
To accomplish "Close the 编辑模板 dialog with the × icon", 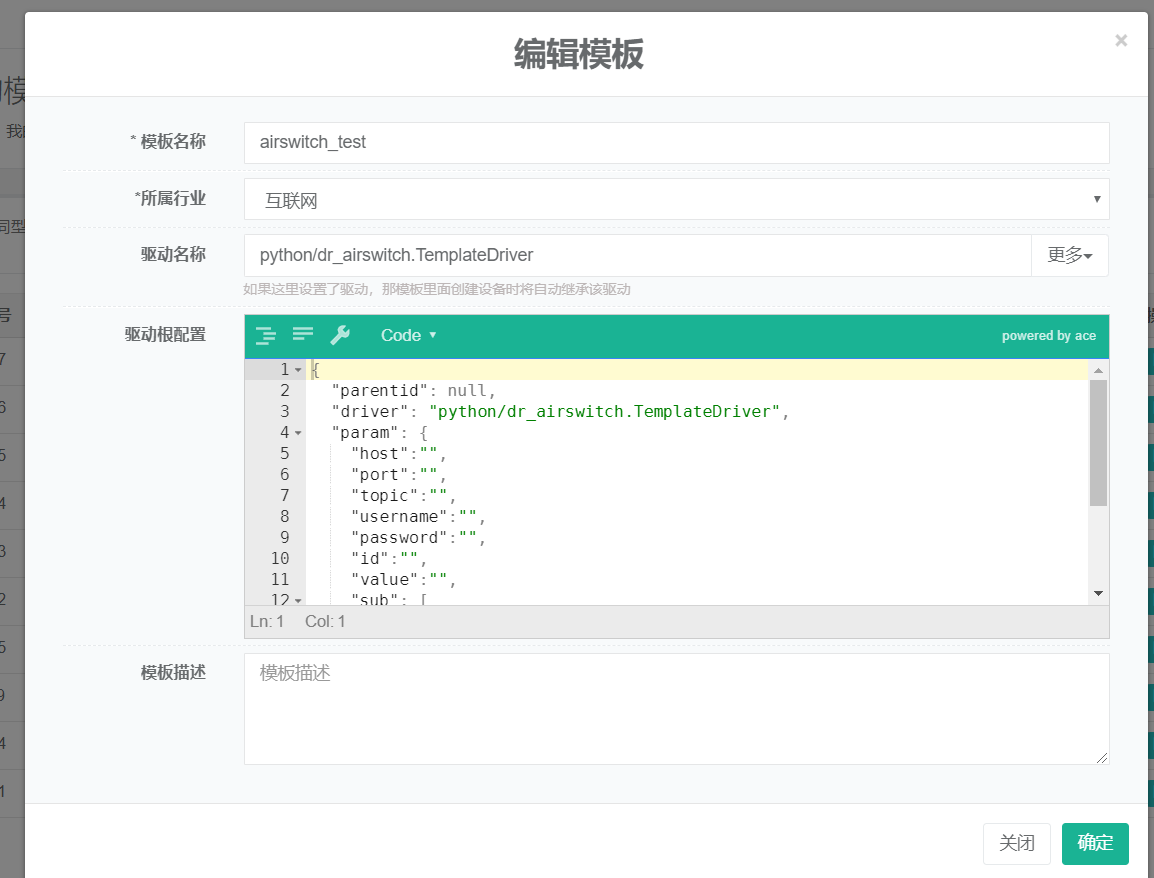I will pos(1121,40).
